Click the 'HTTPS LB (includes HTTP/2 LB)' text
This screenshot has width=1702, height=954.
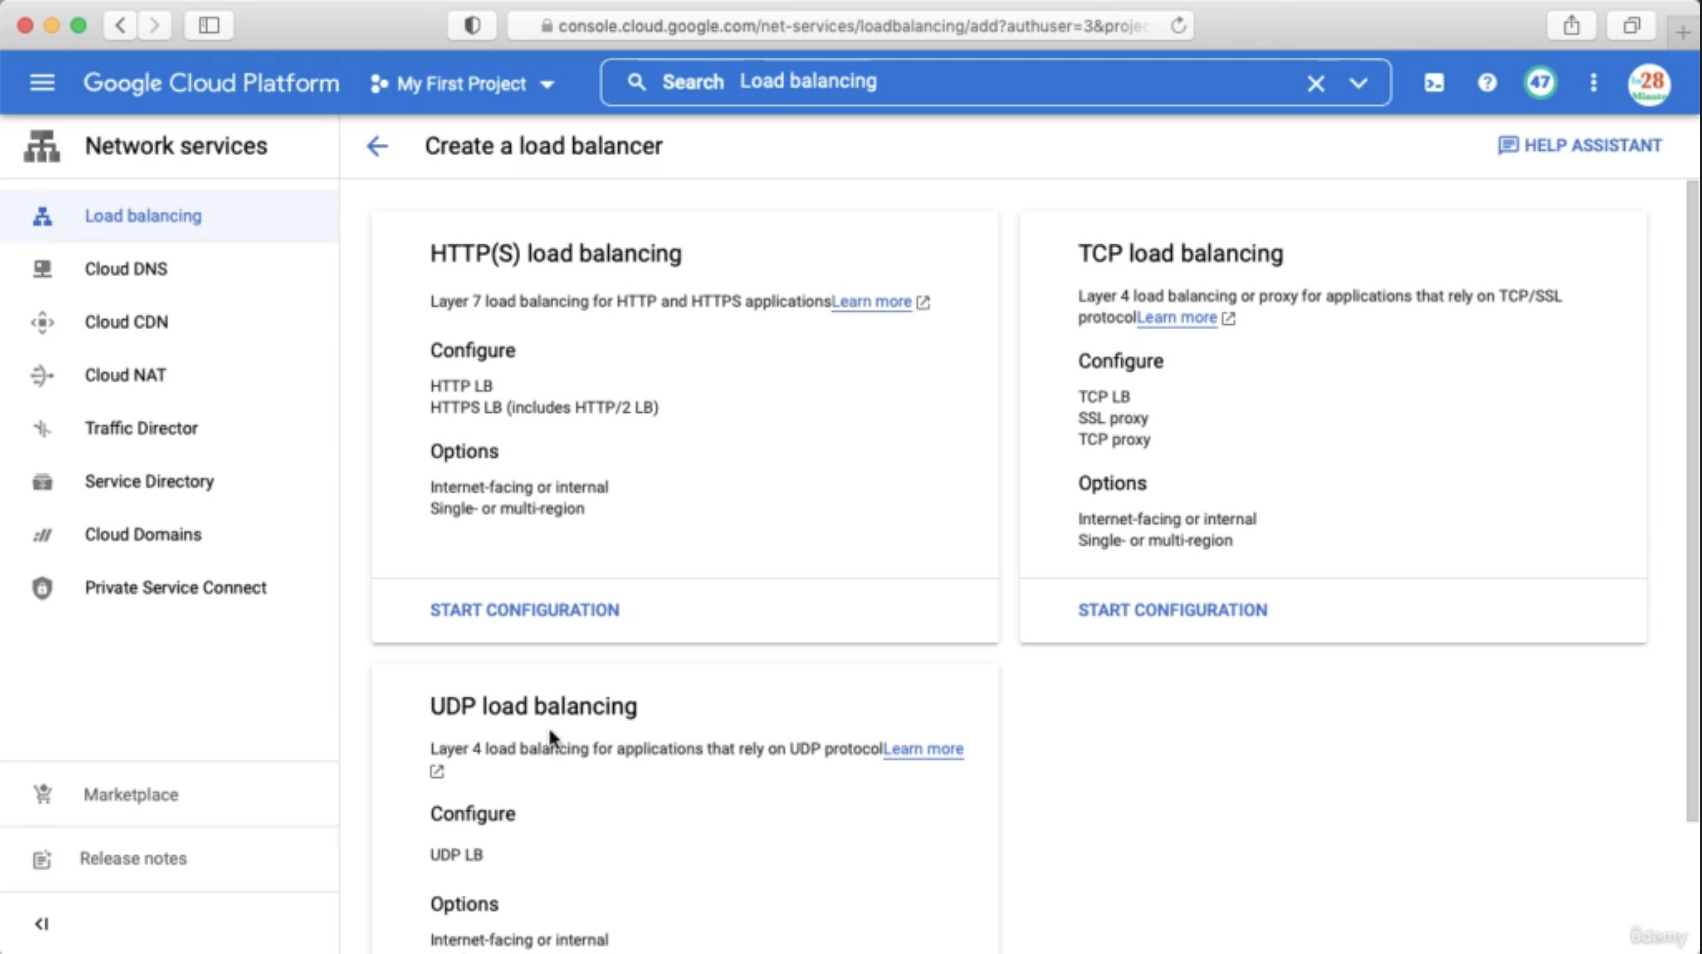(544, 408)
